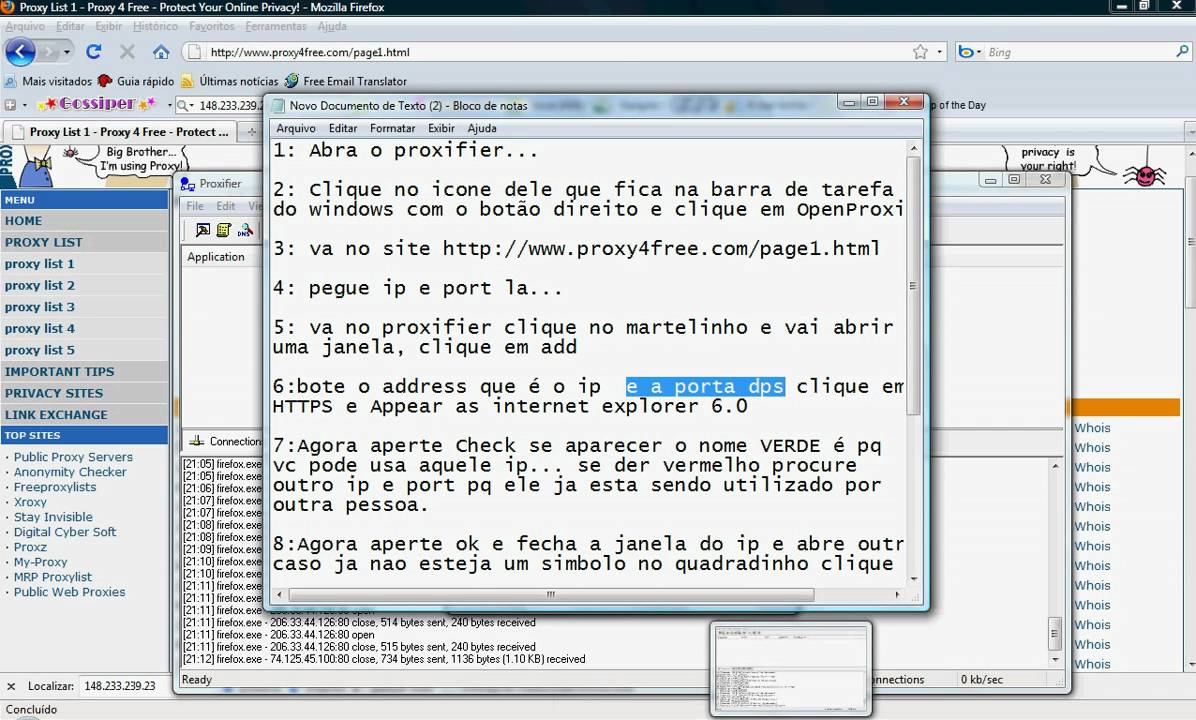The width and height of the screenshot is (1196, 720).
Task: Click the Notepad title bar document icon
Action: (278, 105)
